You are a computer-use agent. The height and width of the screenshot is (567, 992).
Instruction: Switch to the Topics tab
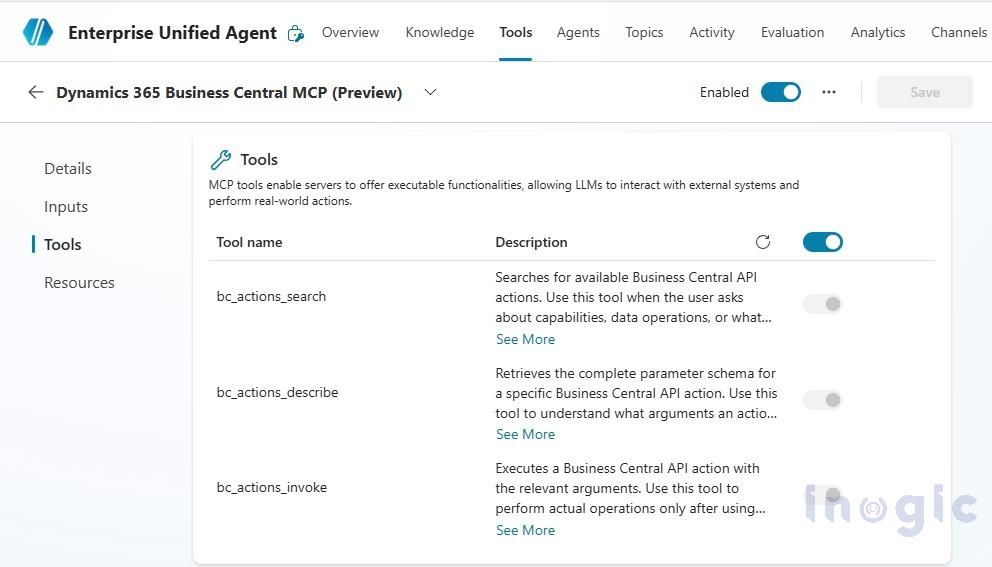point(644,32)
